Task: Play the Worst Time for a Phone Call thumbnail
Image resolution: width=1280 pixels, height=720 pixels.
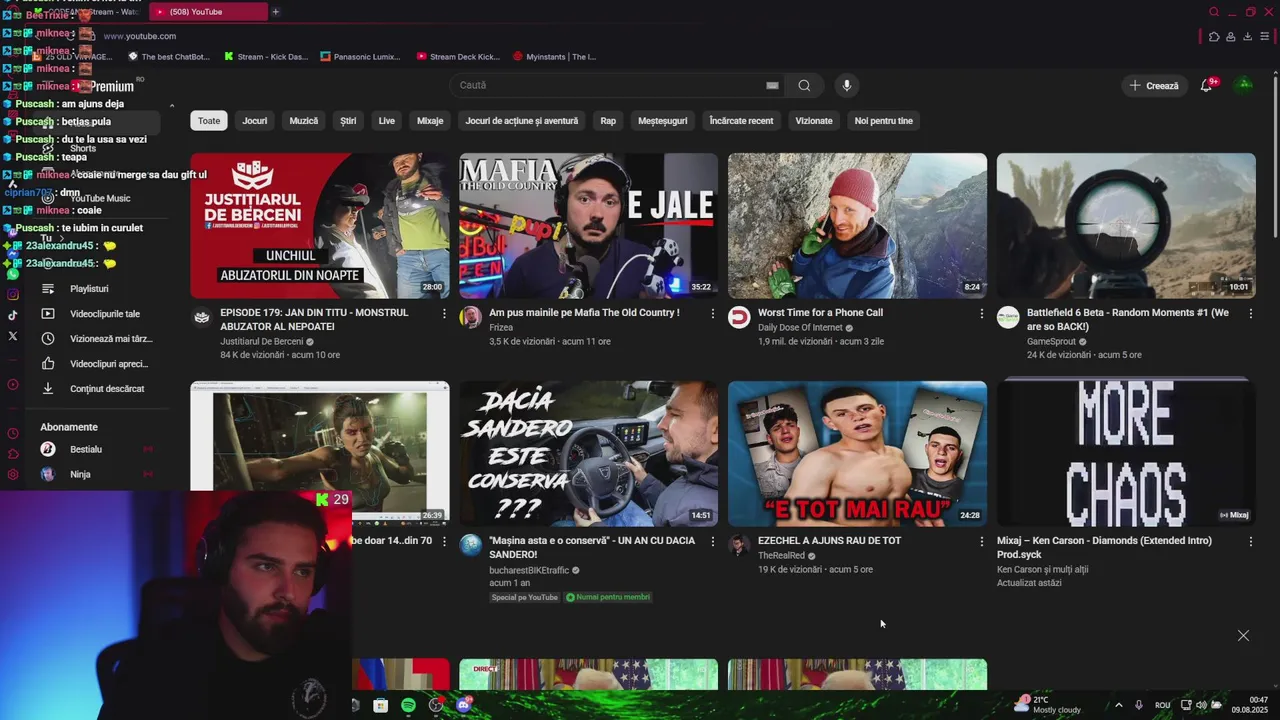Action: click(x=857, y=226)
